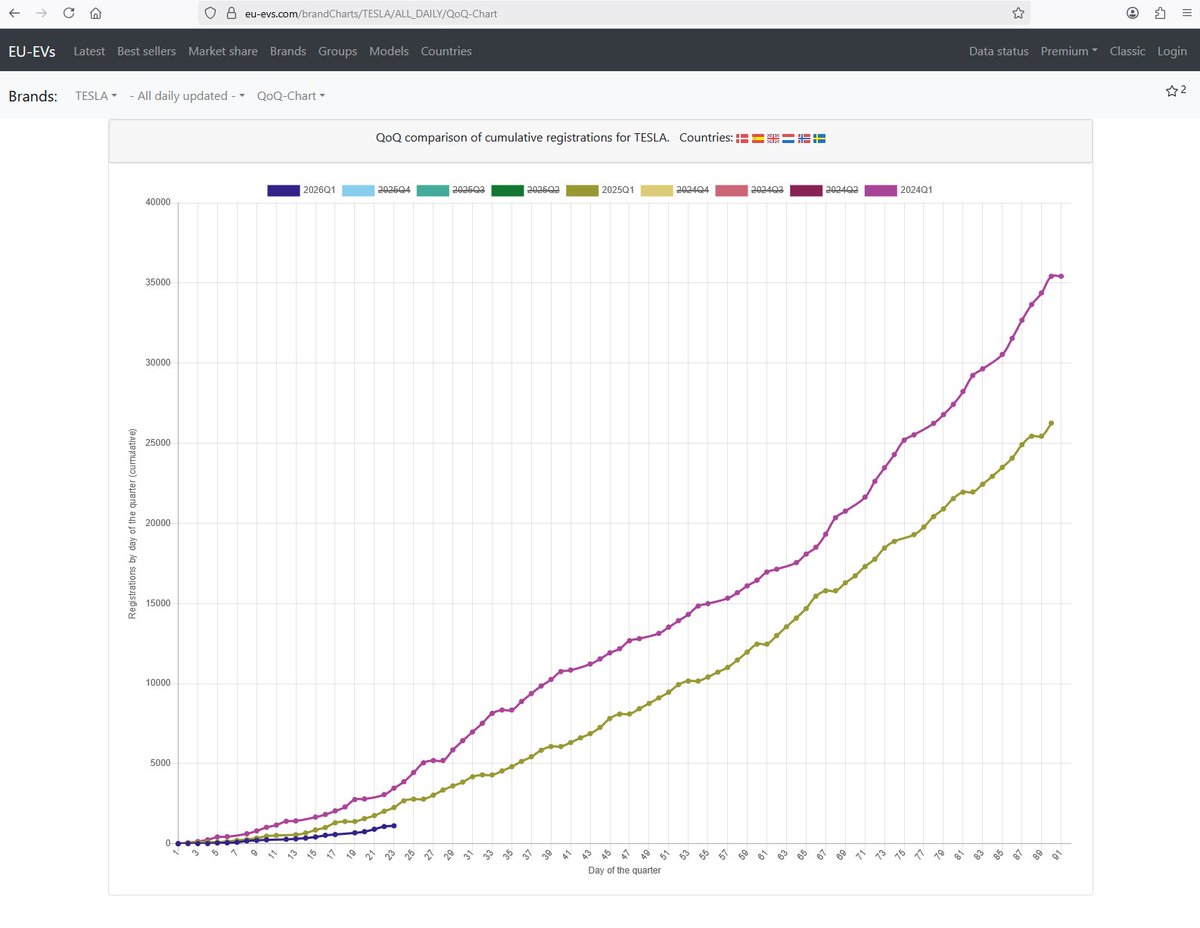
Task: Click the purple 2024Q1 color swatch
Action: pos(880,190)
